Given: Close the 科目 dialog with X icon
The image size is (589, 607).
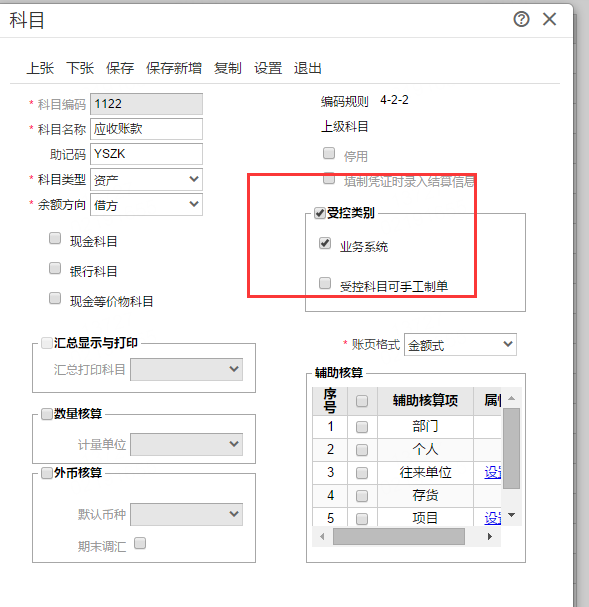Looking at the screenshot, I should 550,19.
